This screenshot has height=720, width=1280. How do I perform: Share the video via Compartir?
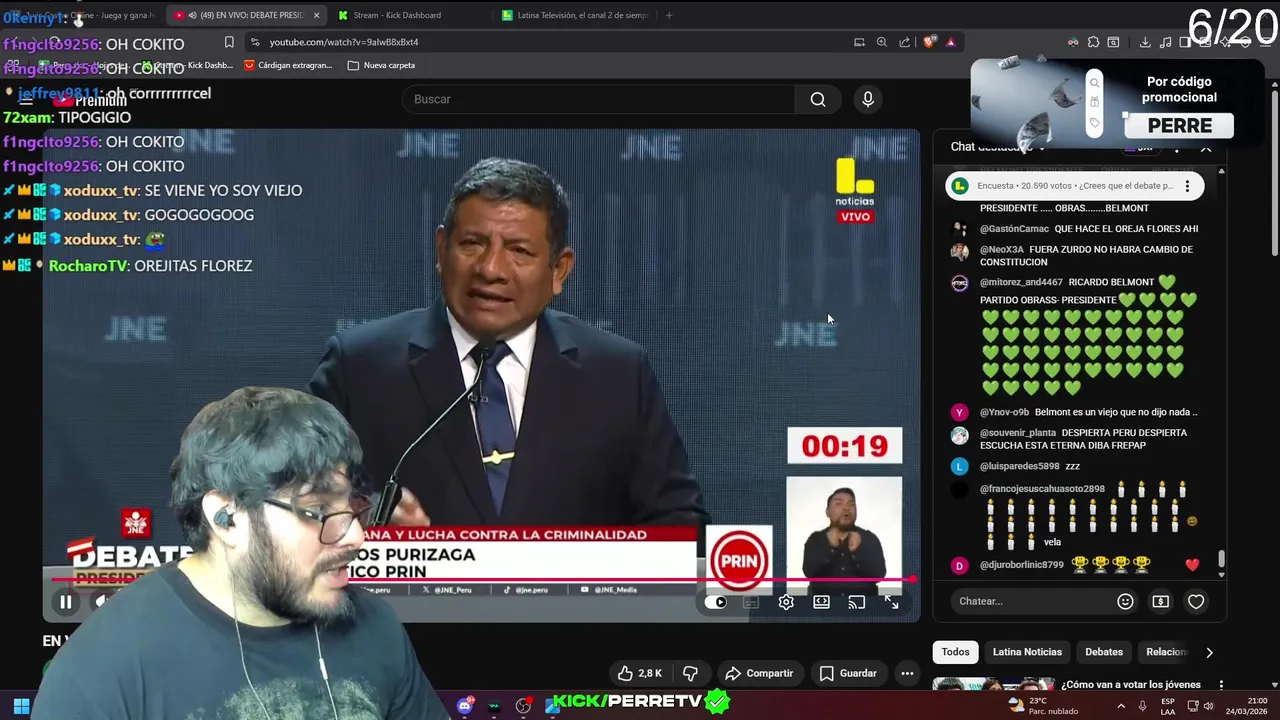pyautogui.click(x=759, y=673)
